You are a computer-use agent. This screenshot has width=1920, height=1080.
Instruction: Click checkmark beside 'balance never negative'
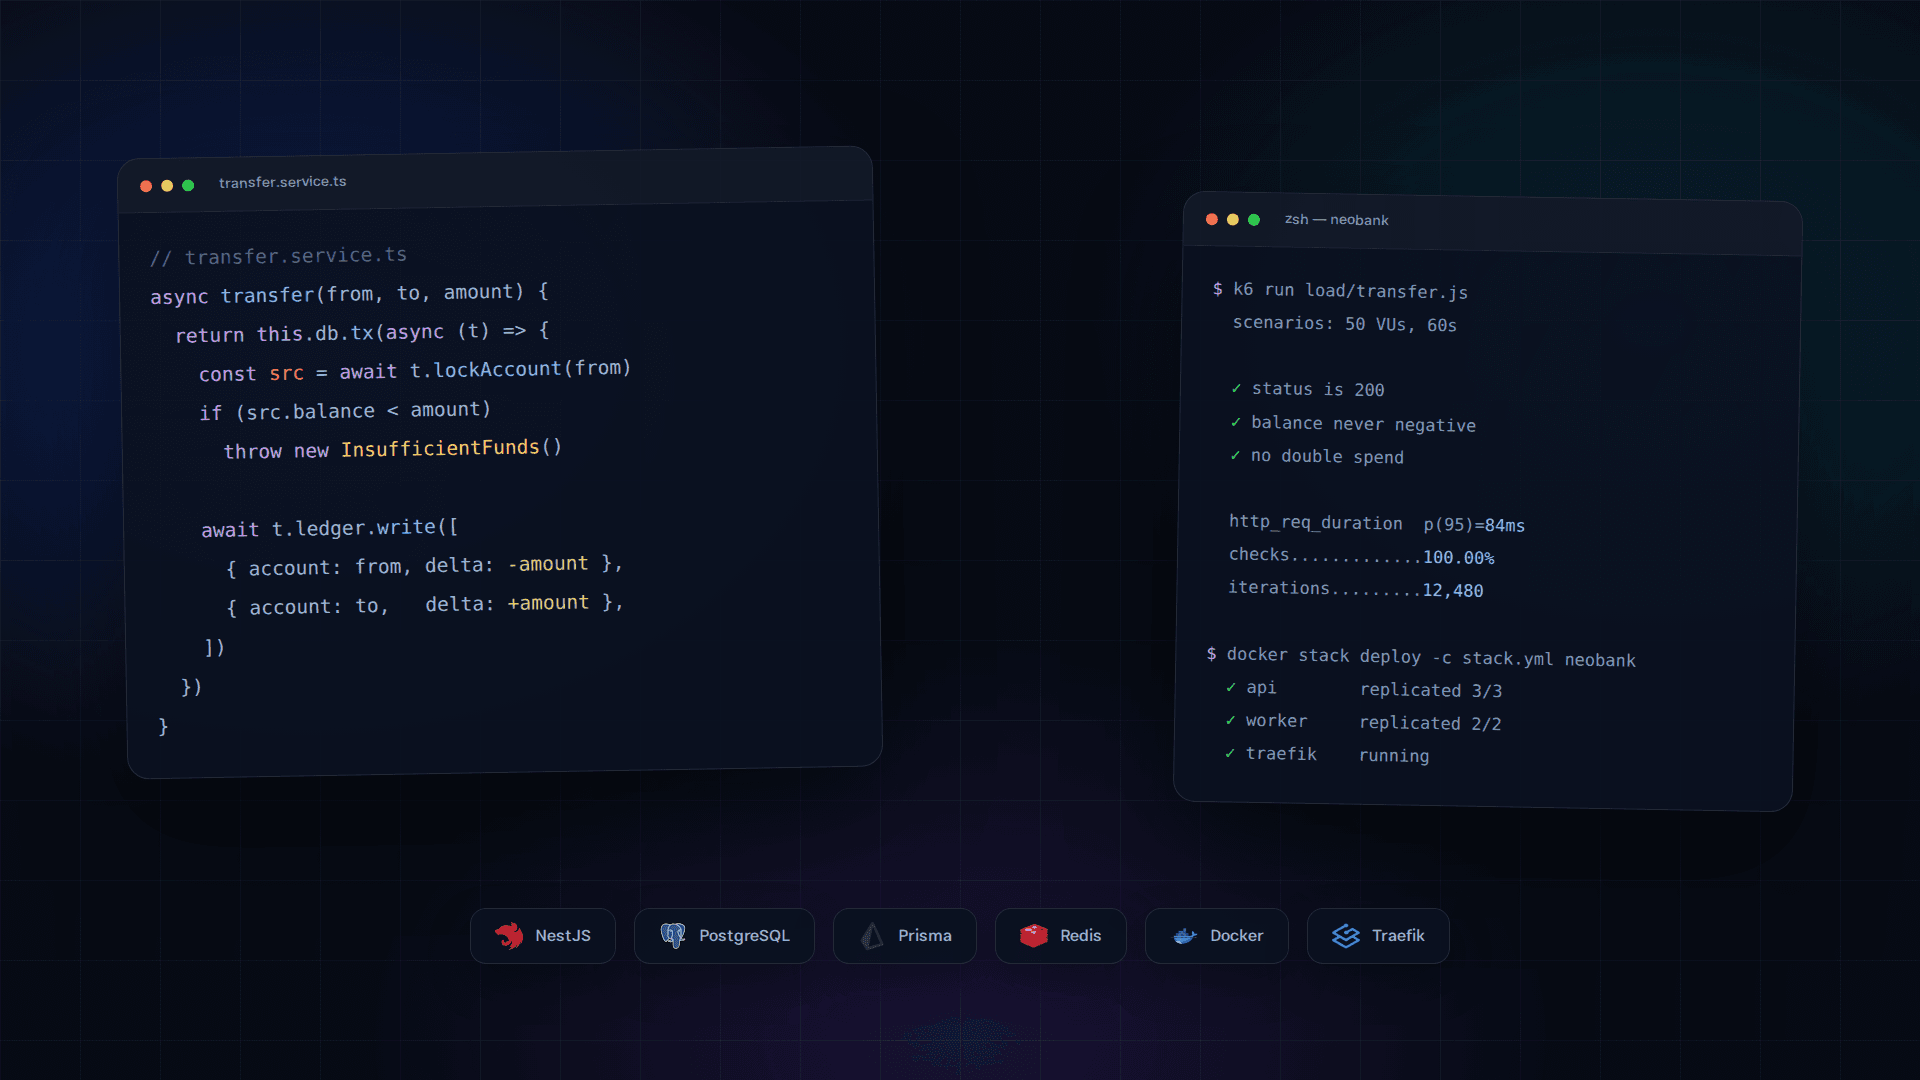click(1236, 422)
